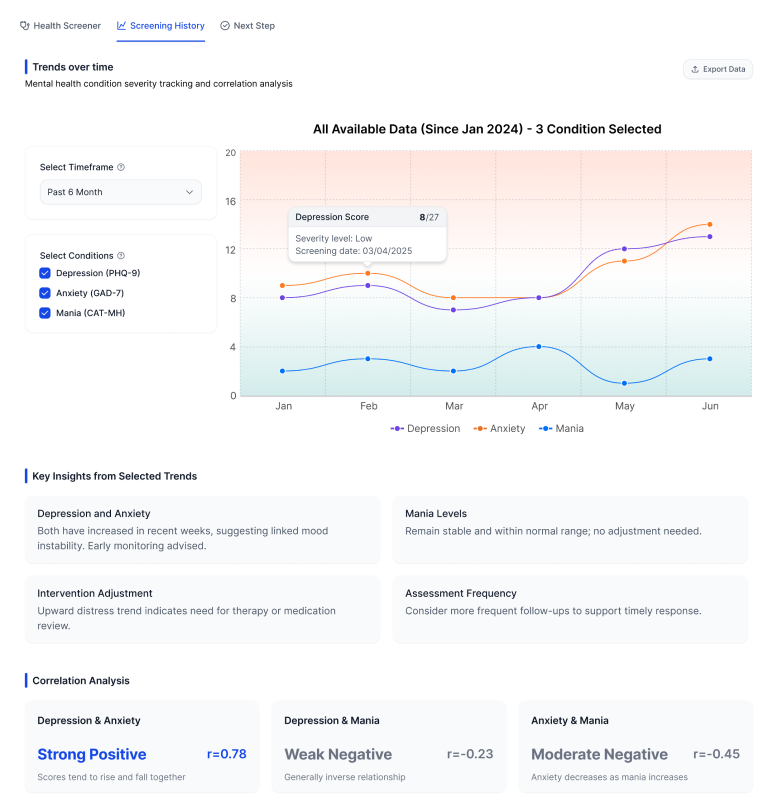
Task: Click the chart icon beside Screening History
Action: [x=121, y=25]
